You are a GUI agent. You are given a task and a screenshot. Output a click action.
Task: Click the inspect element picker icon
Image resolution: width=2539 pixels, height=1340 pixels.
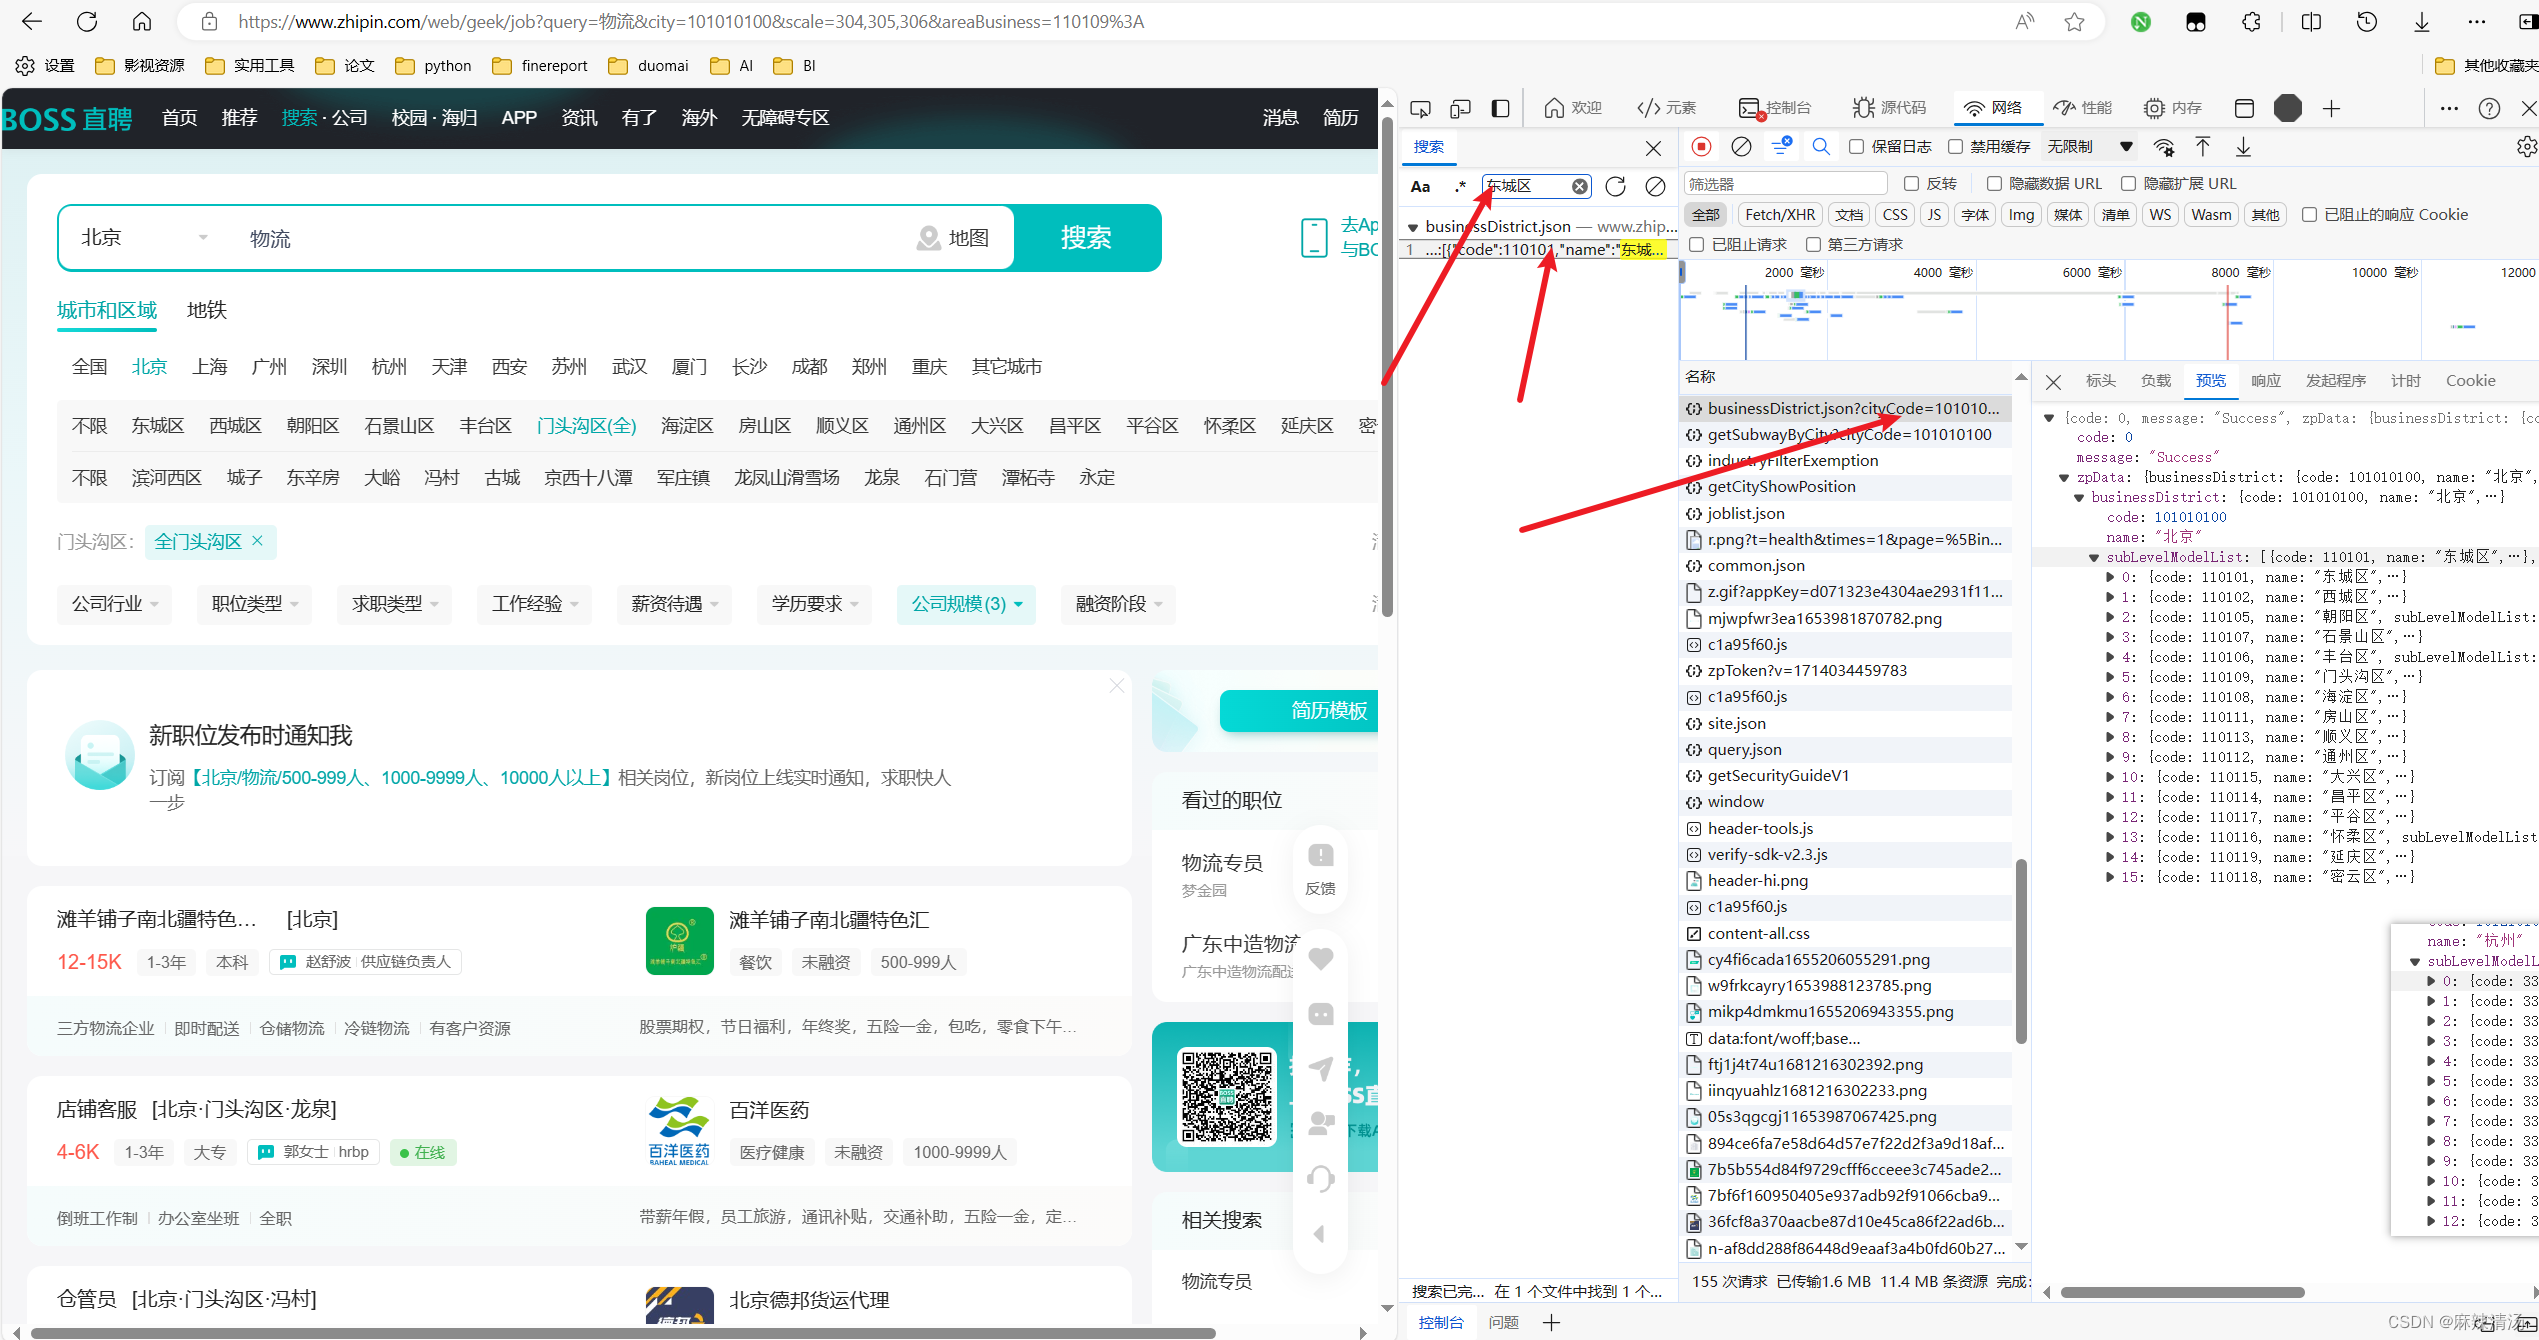1420,108
